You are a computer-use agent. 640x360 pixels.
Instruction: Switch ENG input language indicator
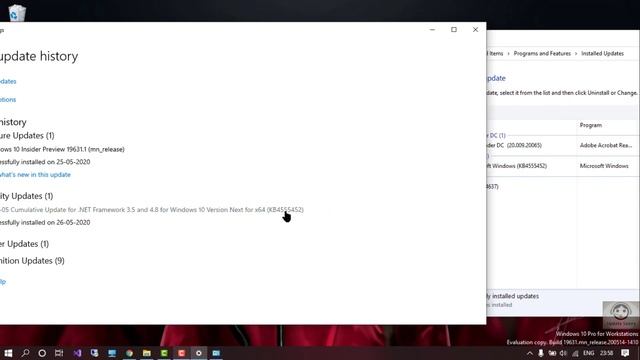tap(589, 353)
